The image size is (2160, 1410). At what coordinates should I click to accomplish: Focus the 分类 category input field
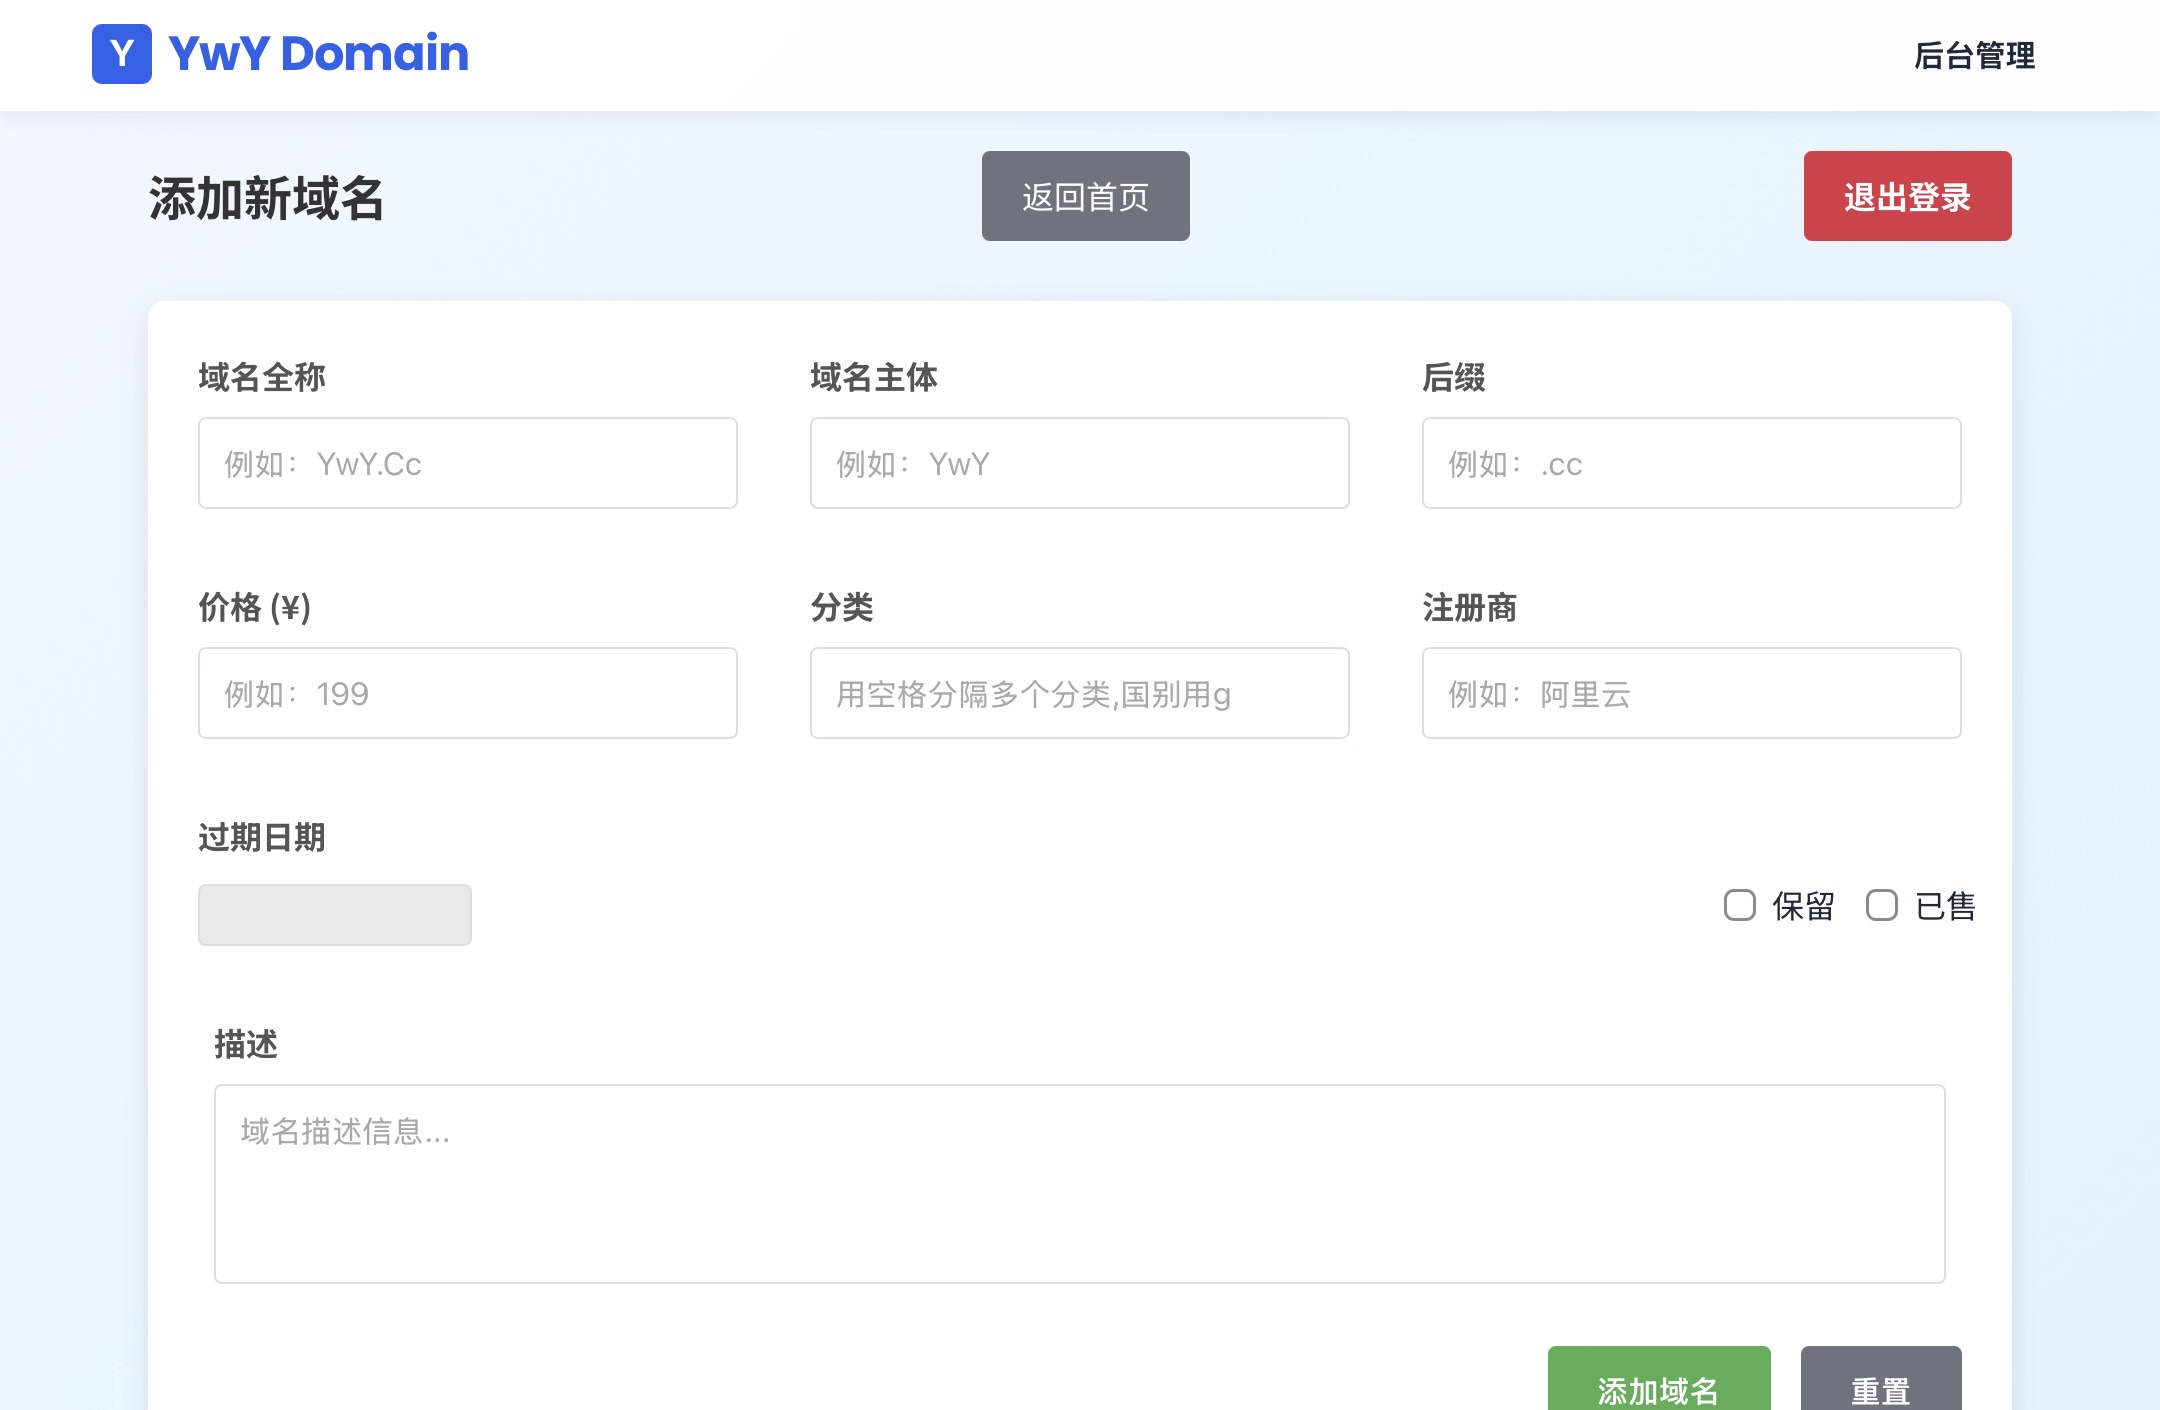(1079, 693)
